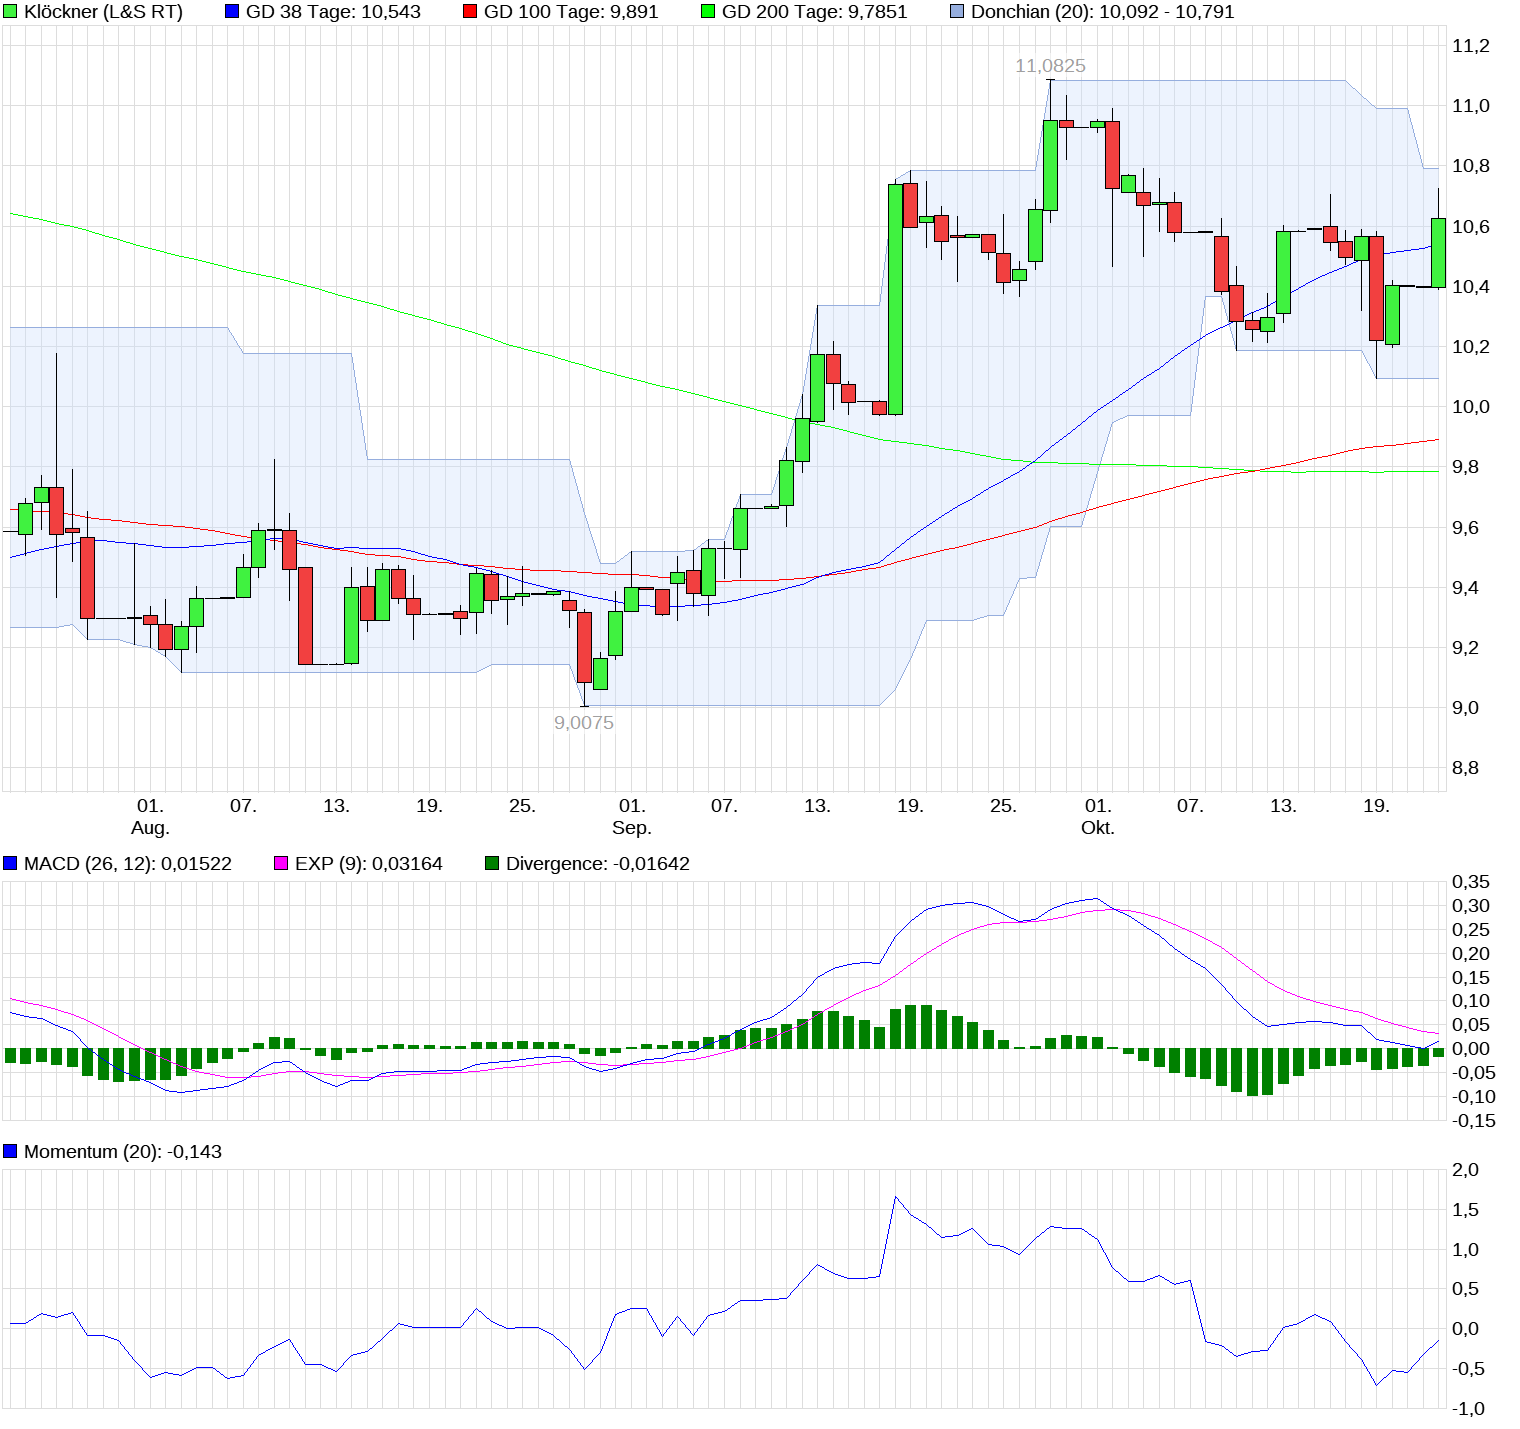Viewport: 1520px width, 1429px height.
Task: Click the '11,0' price axis label
Action: pos(1470,106)
